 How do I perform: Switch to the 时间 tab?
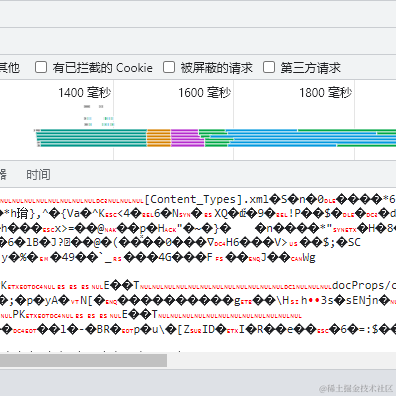(x=38, y=175)
